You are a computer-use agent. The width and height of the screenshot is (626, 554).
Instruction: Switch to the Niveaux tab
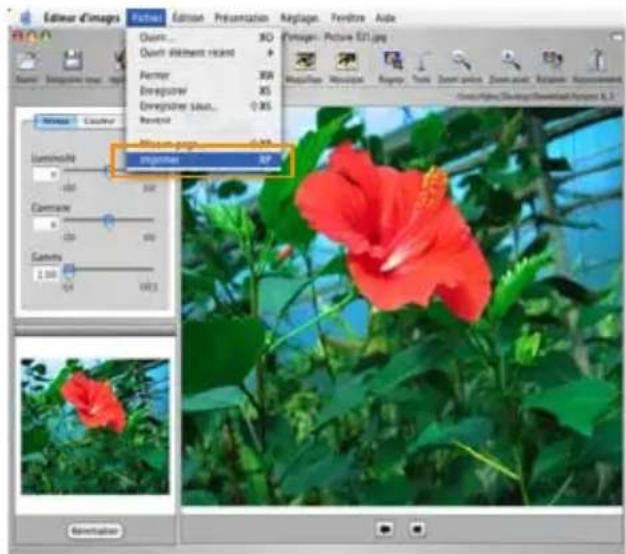point(56,121)
